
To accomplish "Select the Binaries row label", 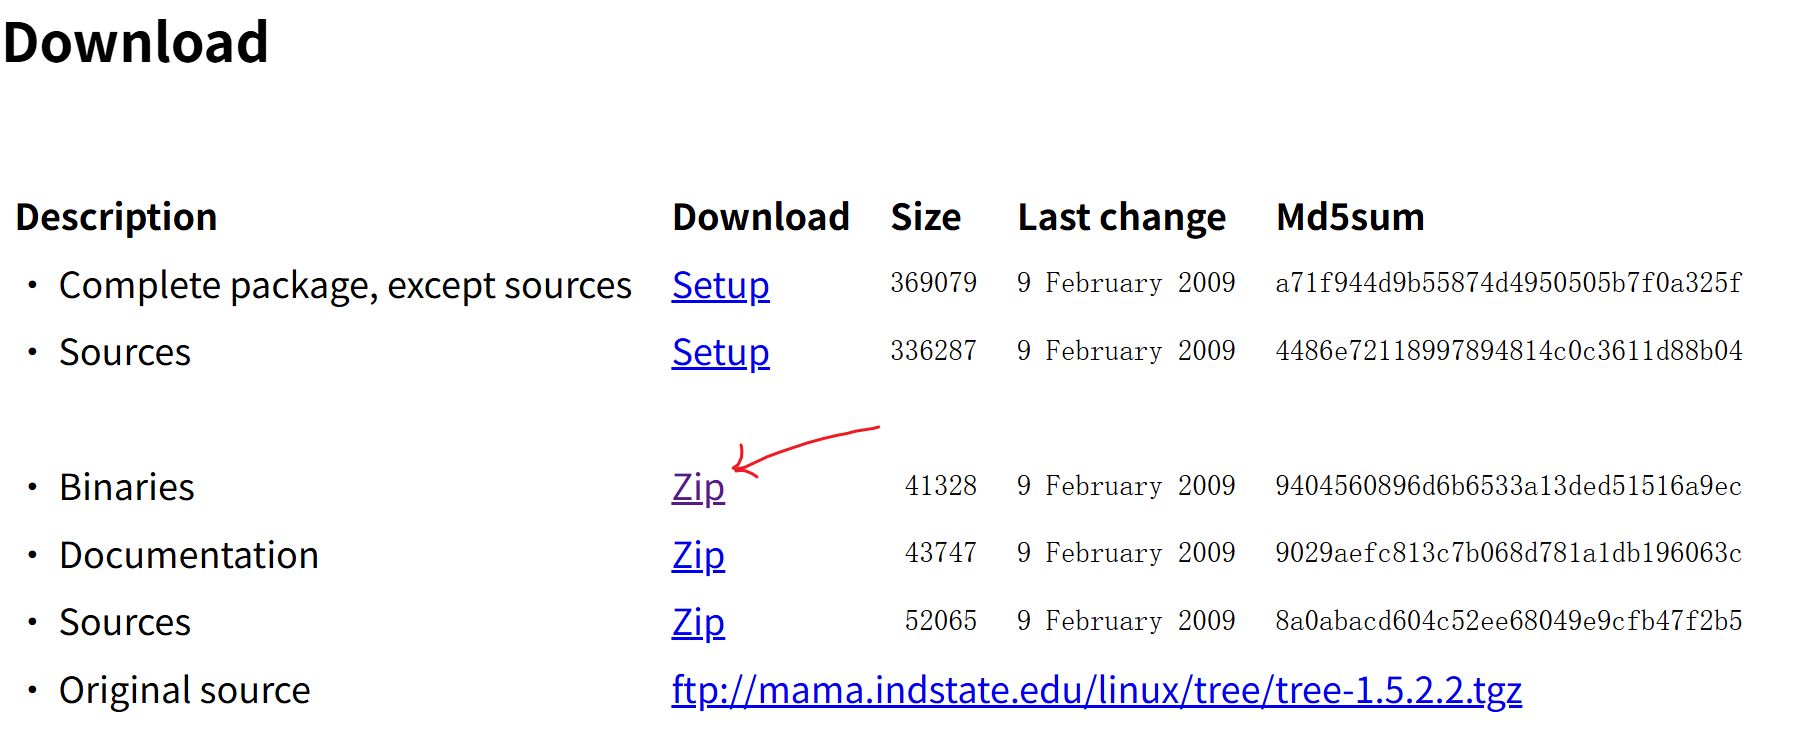I will click(x=126, y=488).
